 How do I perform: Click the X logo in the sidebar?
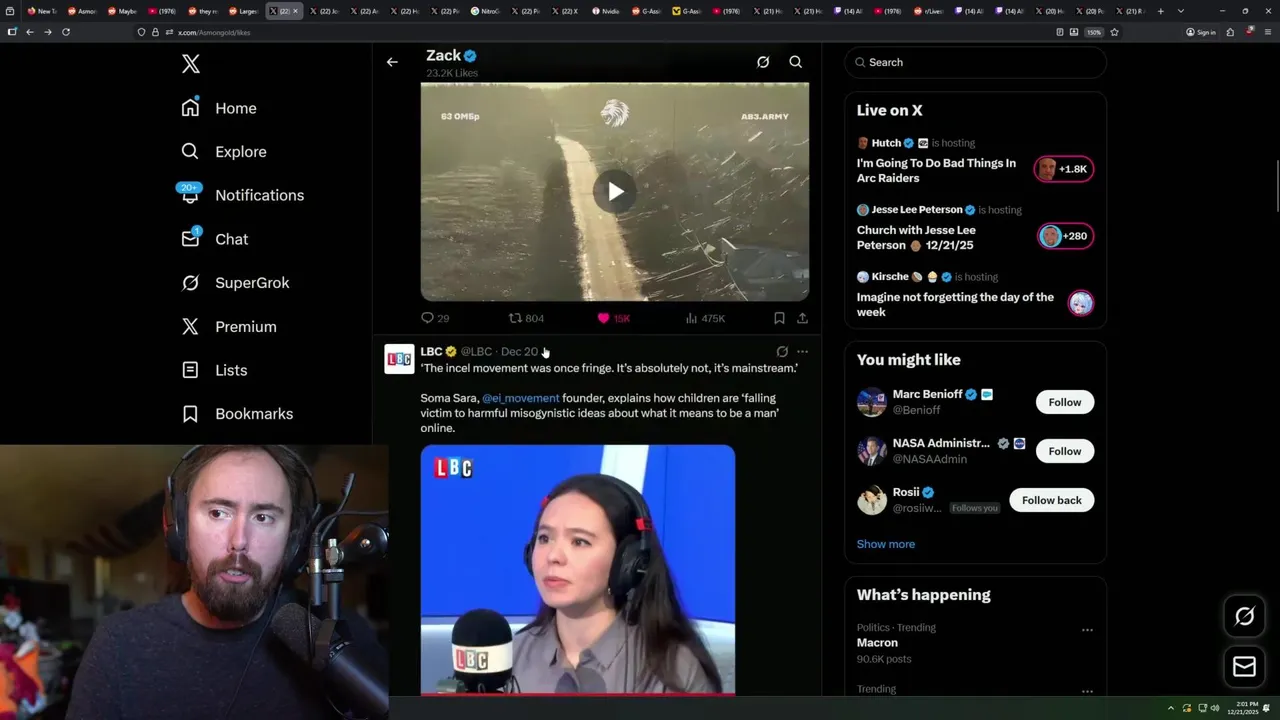pyautogui.click(x=191, y=64)
